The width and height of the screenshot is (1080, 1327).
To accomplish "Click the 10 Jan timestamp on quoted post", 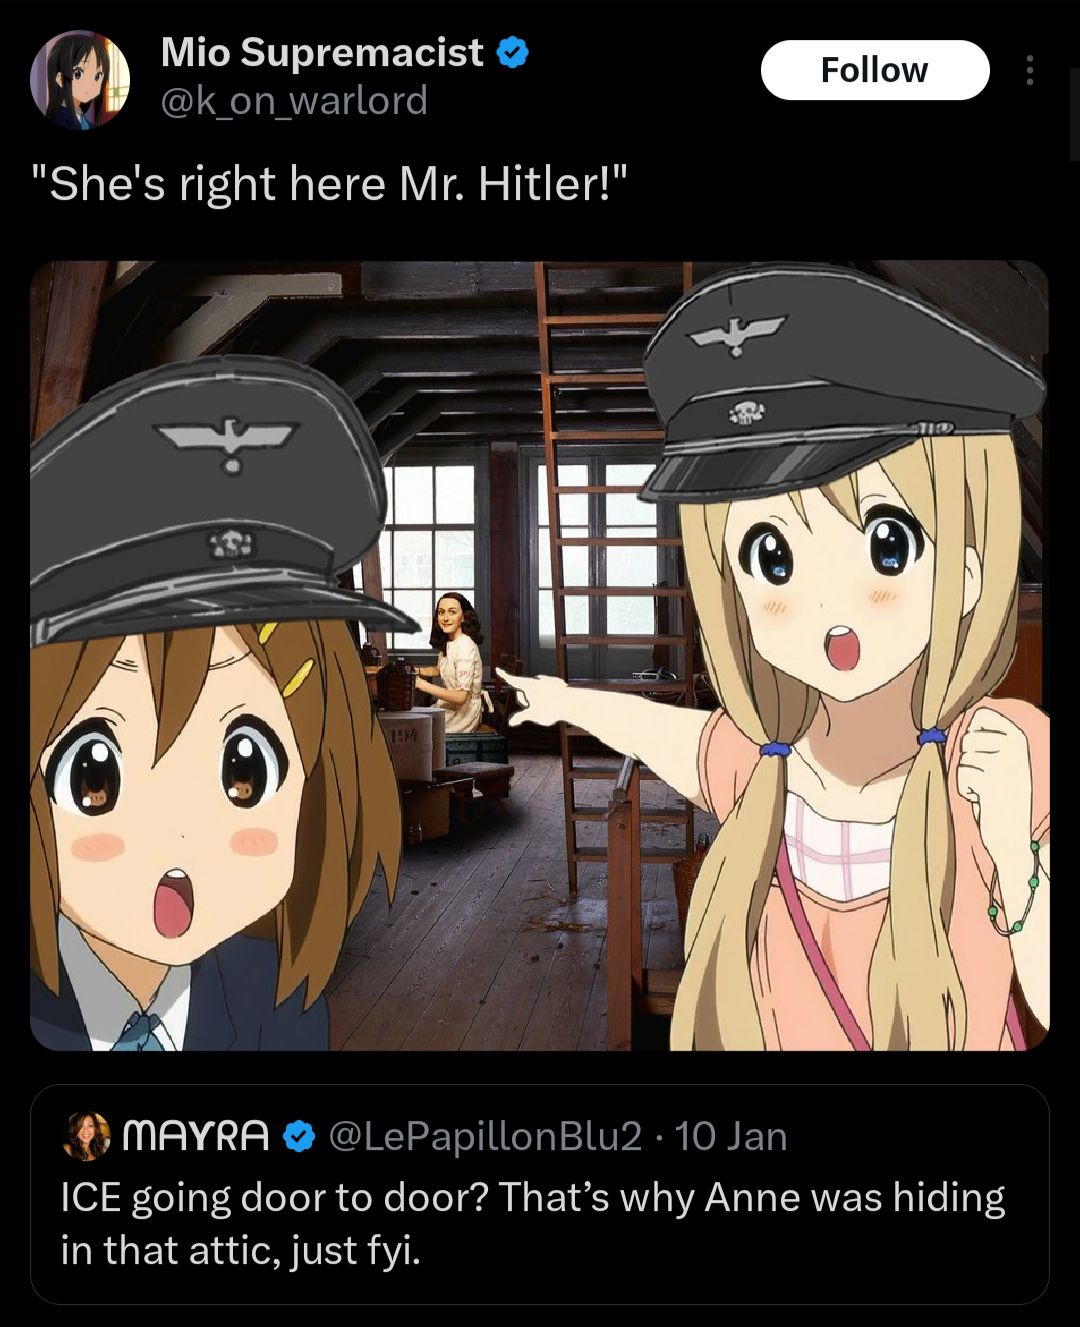I will (731, 1136).
